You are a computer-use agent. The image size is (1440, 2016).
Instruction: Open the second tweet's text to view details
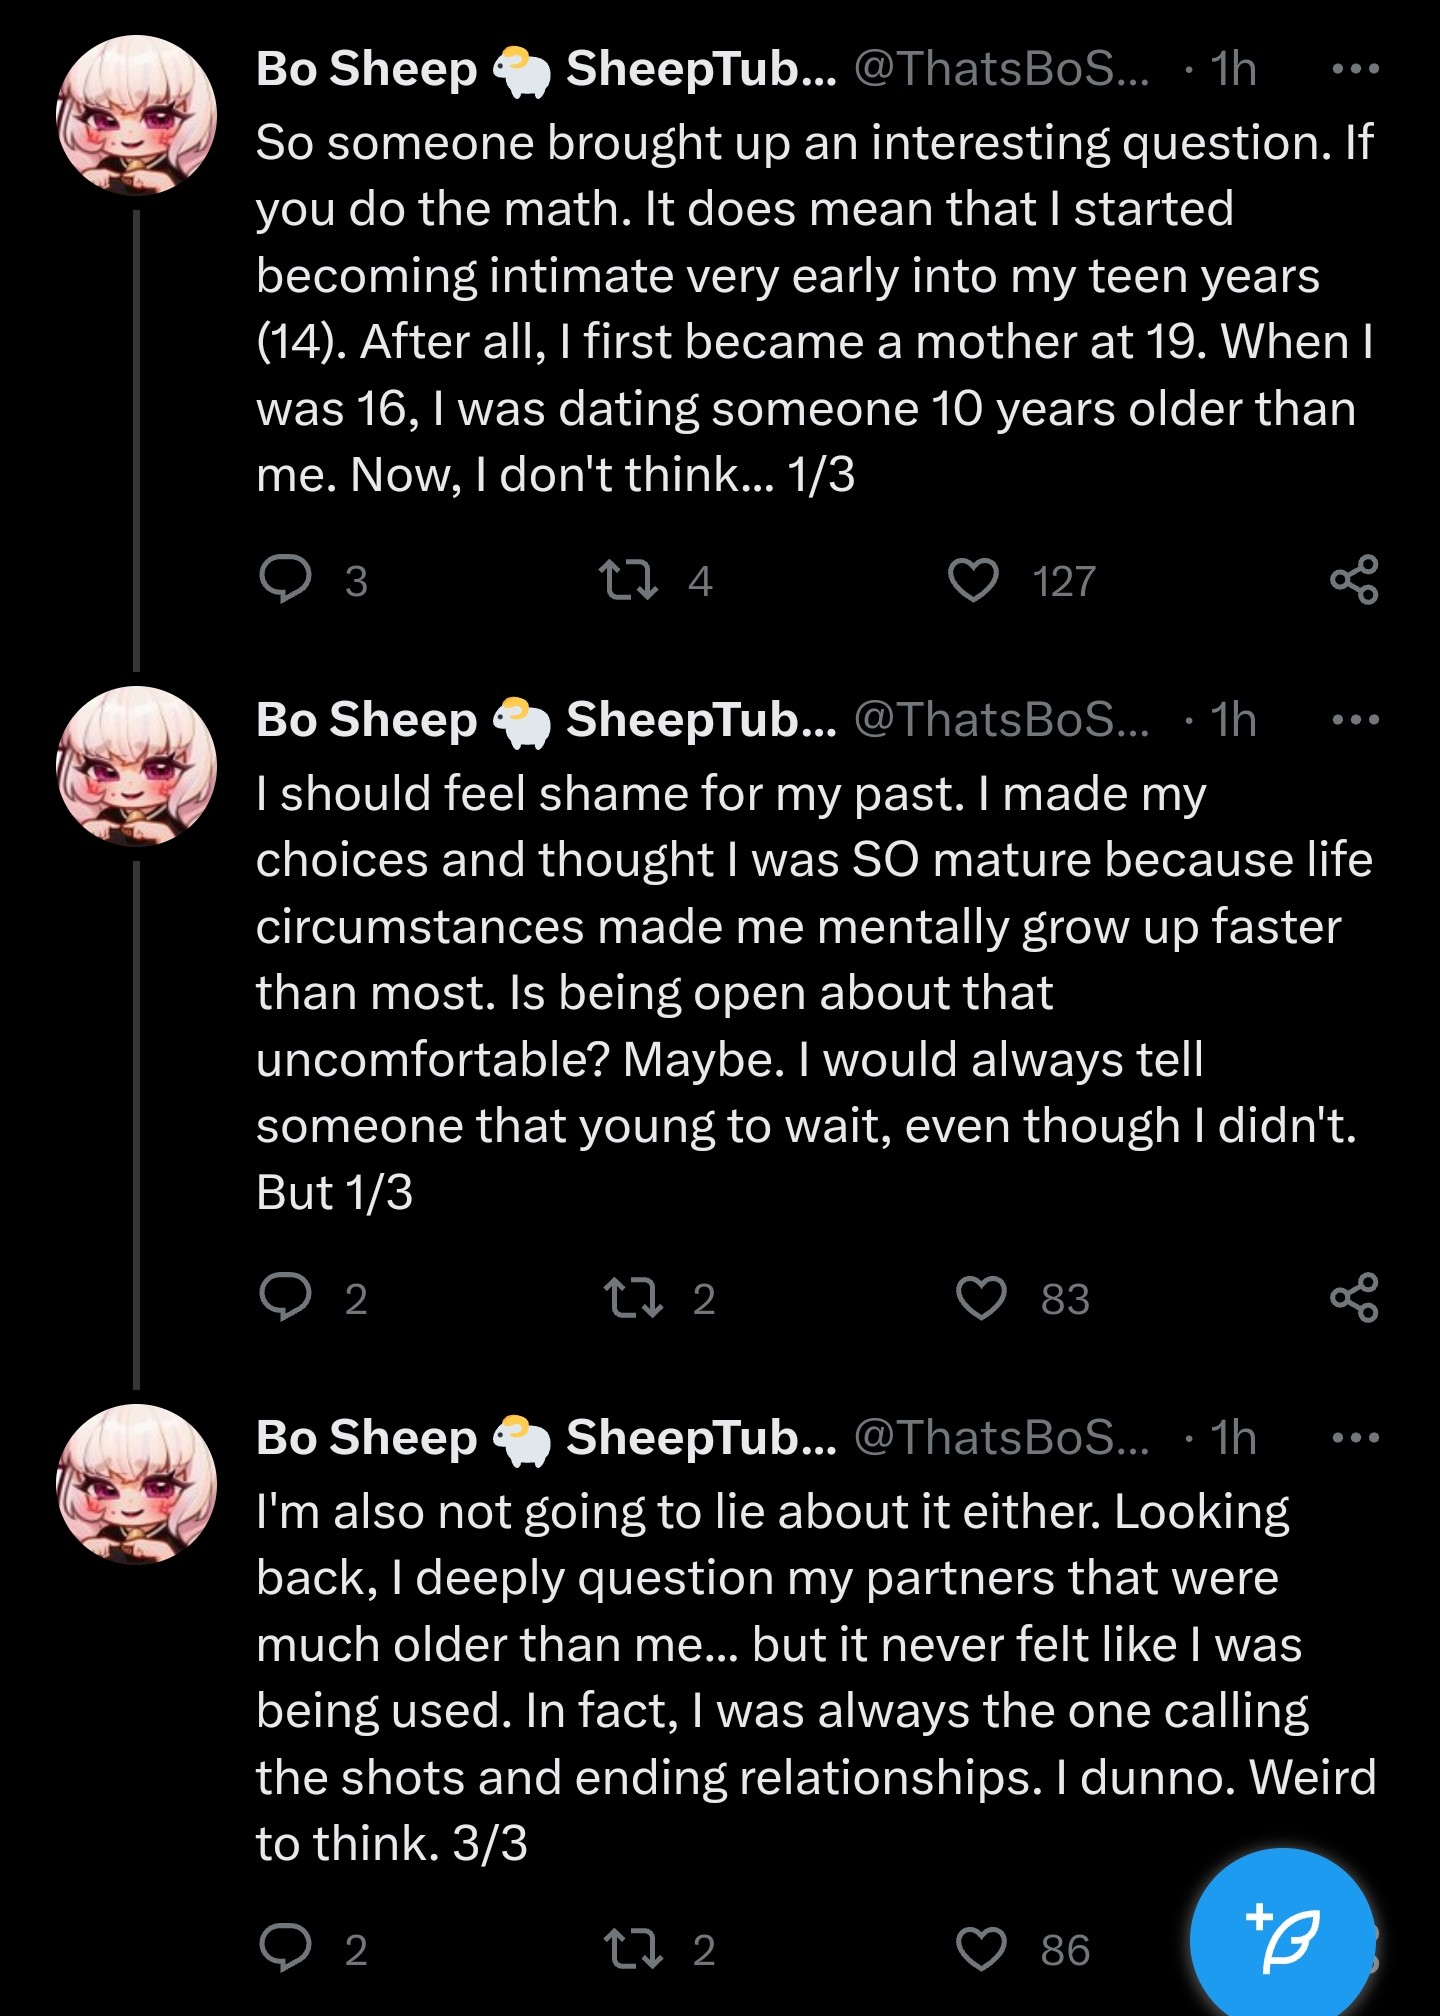[815, 992]
